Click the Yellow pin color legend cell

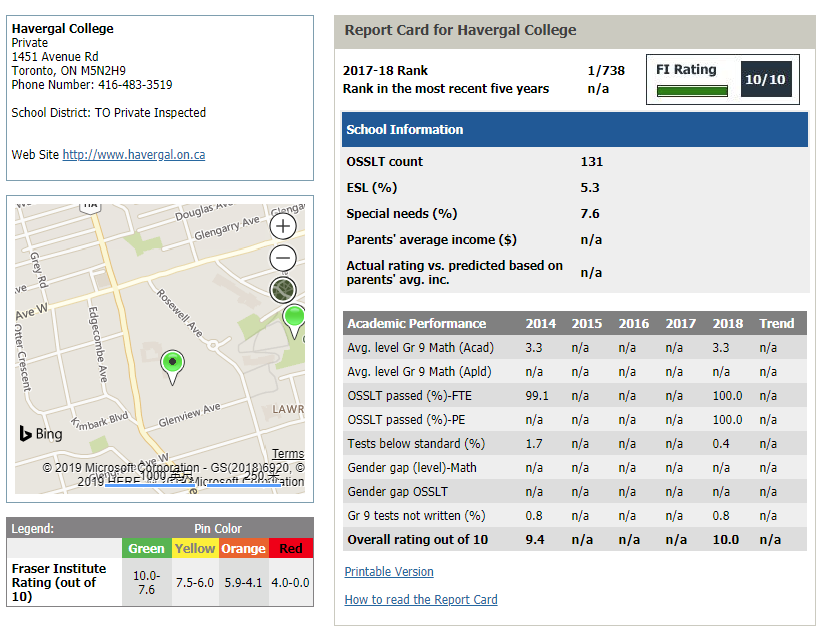(x=195, y=548)
